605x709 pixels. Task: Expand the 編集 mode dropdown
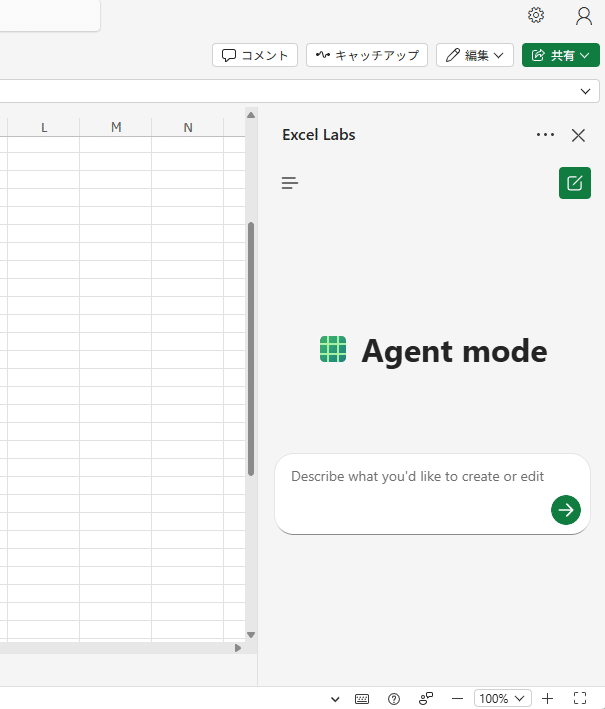475,55
